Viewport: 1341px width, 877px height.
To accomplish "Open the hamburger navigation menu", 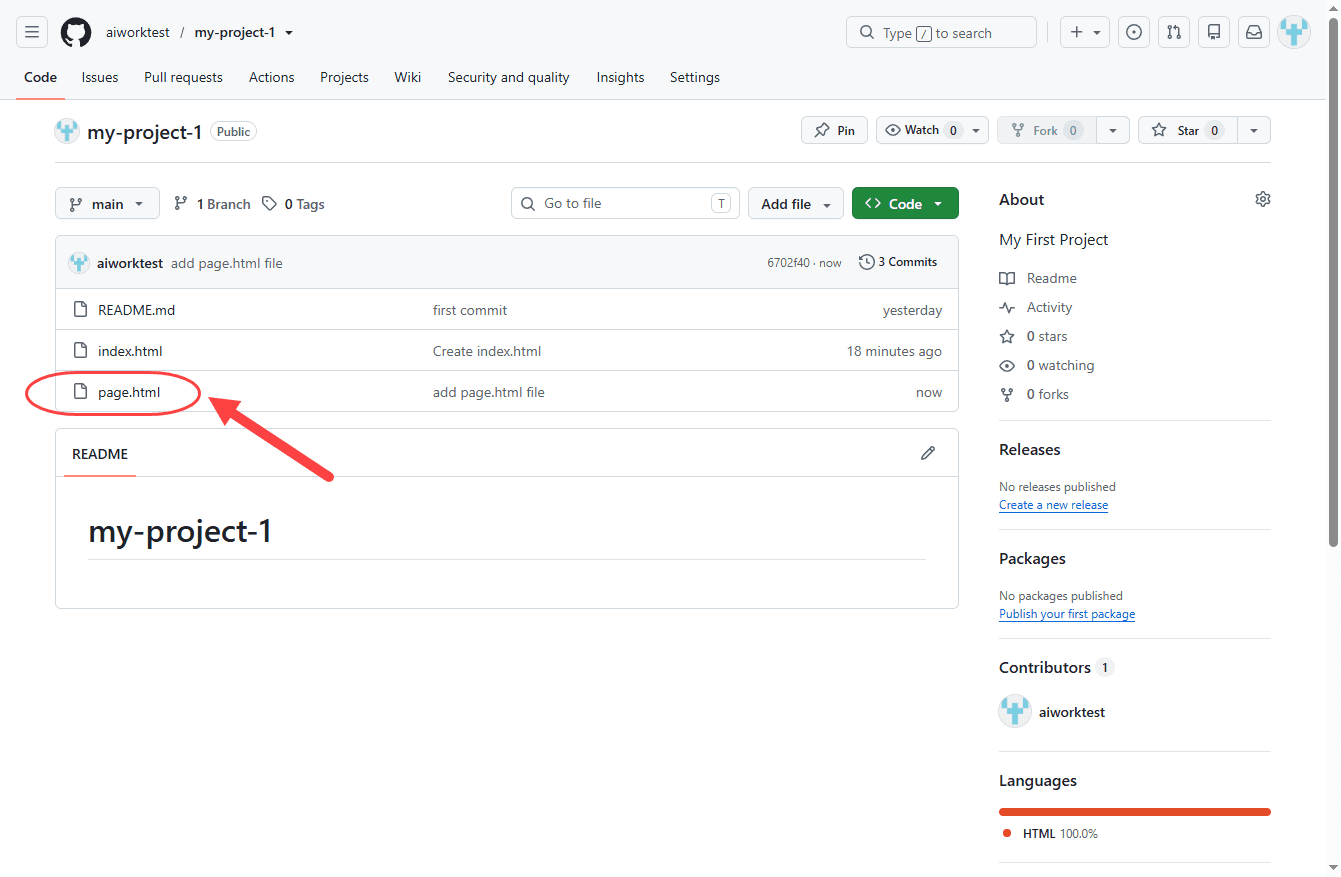I will tap(32, 32).
